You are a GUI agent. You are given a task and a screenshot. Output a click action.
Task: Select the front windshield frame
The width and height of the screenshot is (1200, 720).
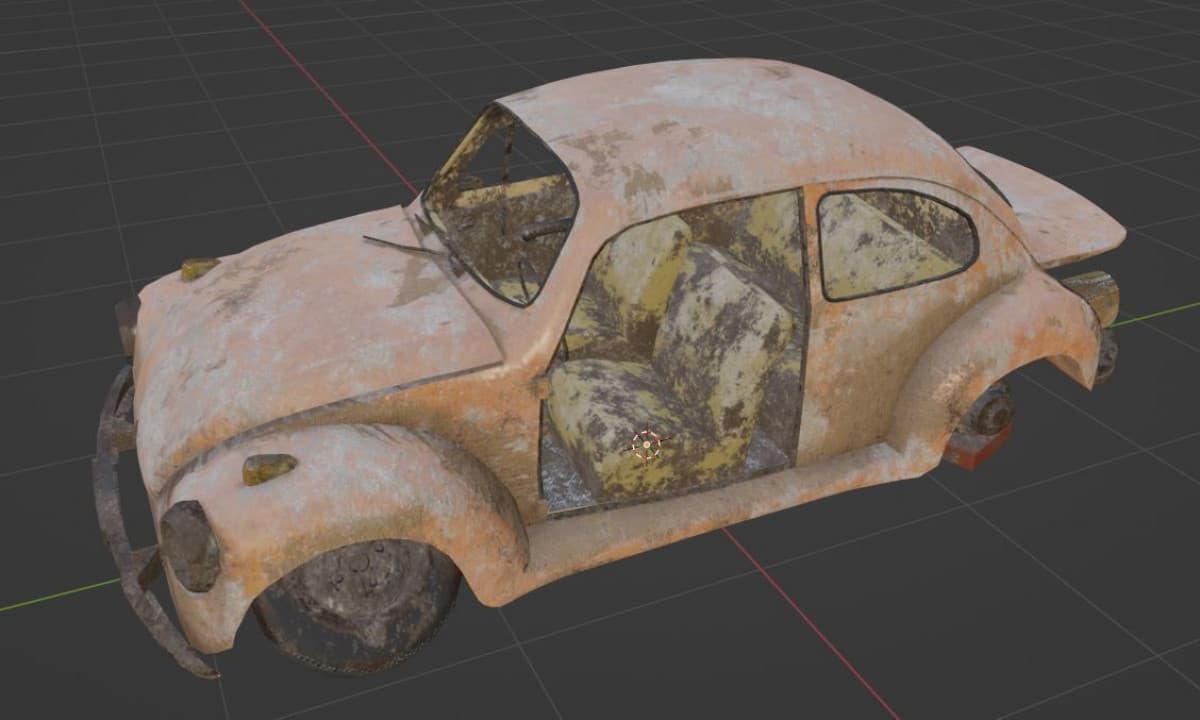coord(500,205)
